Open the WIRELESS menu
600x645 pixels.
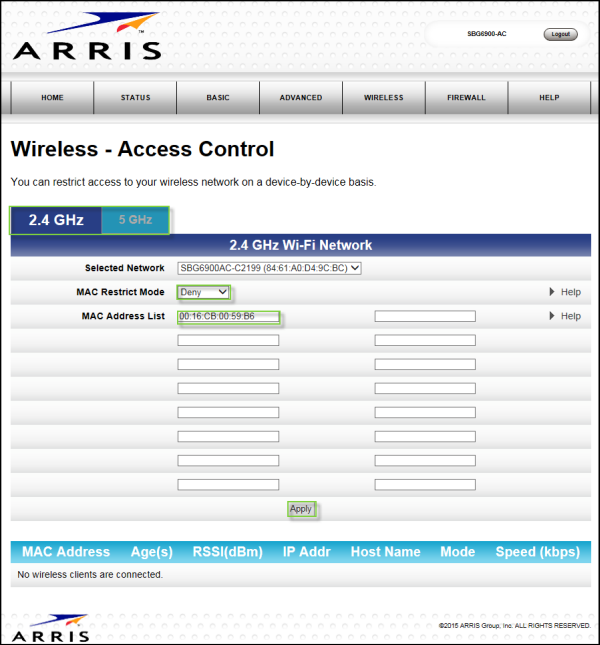[x=383, y=98]
